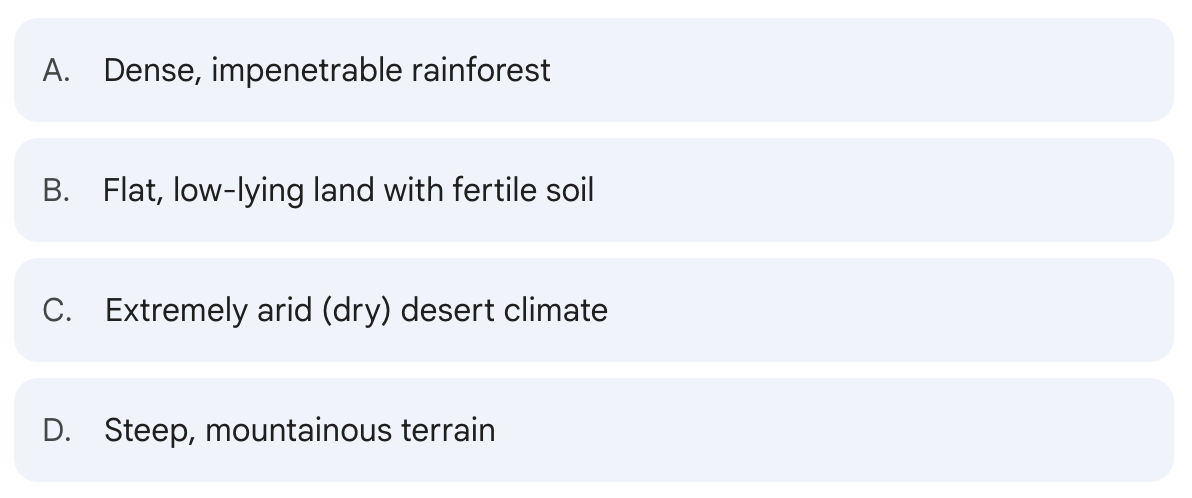This screenshot has width=1192, height=498.
Task: Mark the desert climate choice card
Action: pos(594,310)
